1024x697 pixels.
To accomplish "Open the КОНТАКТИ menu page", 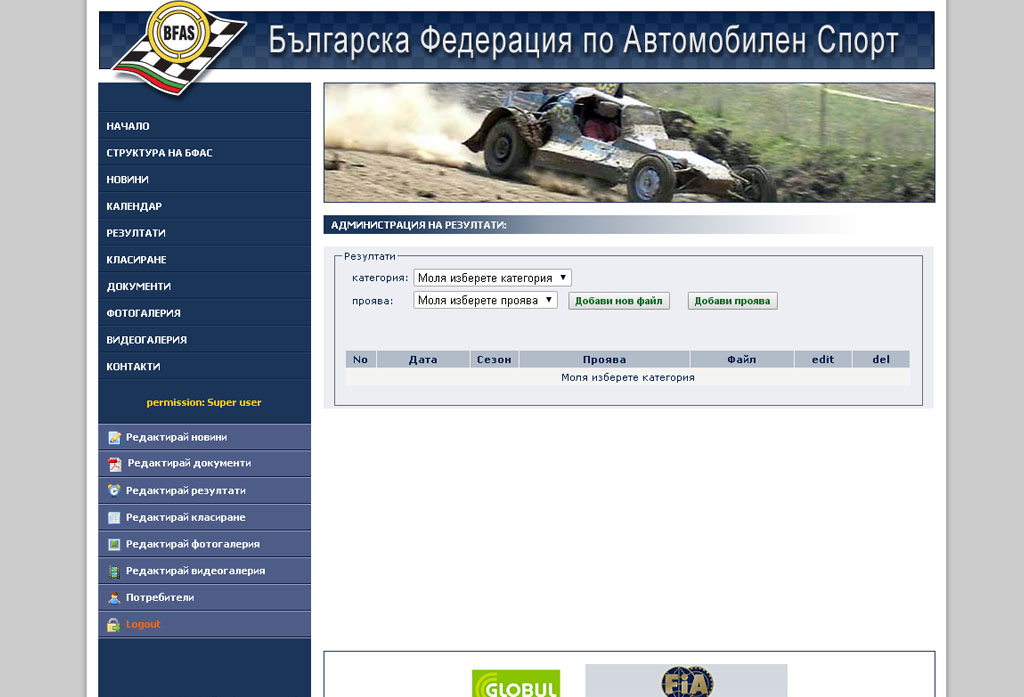I will (133, 366).
